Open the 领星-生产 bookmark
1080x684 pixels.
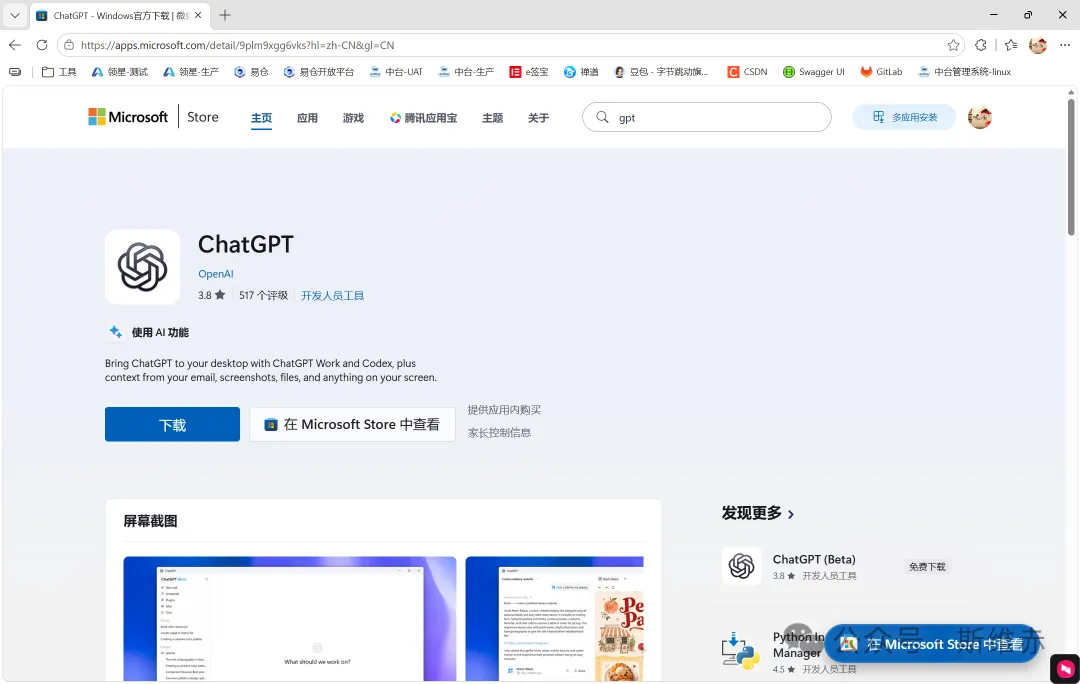(191, 72)
